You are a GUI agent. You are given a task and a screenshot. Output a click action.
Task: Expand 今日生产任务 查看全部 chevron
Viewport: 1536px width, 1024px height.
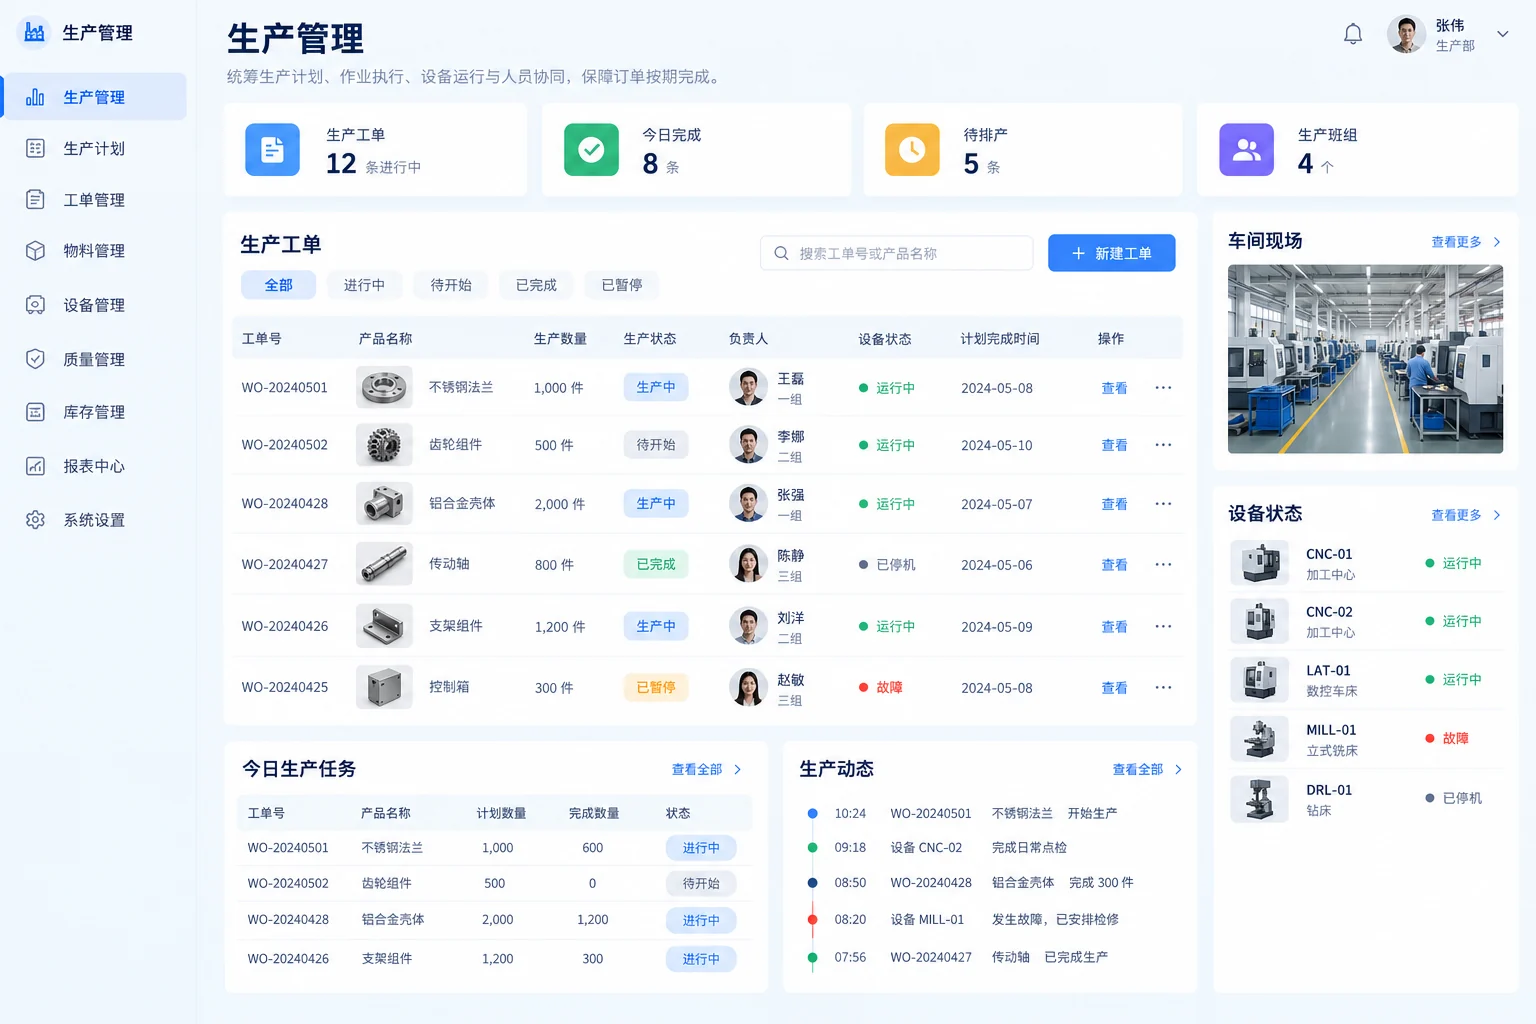tap(738, 769)
